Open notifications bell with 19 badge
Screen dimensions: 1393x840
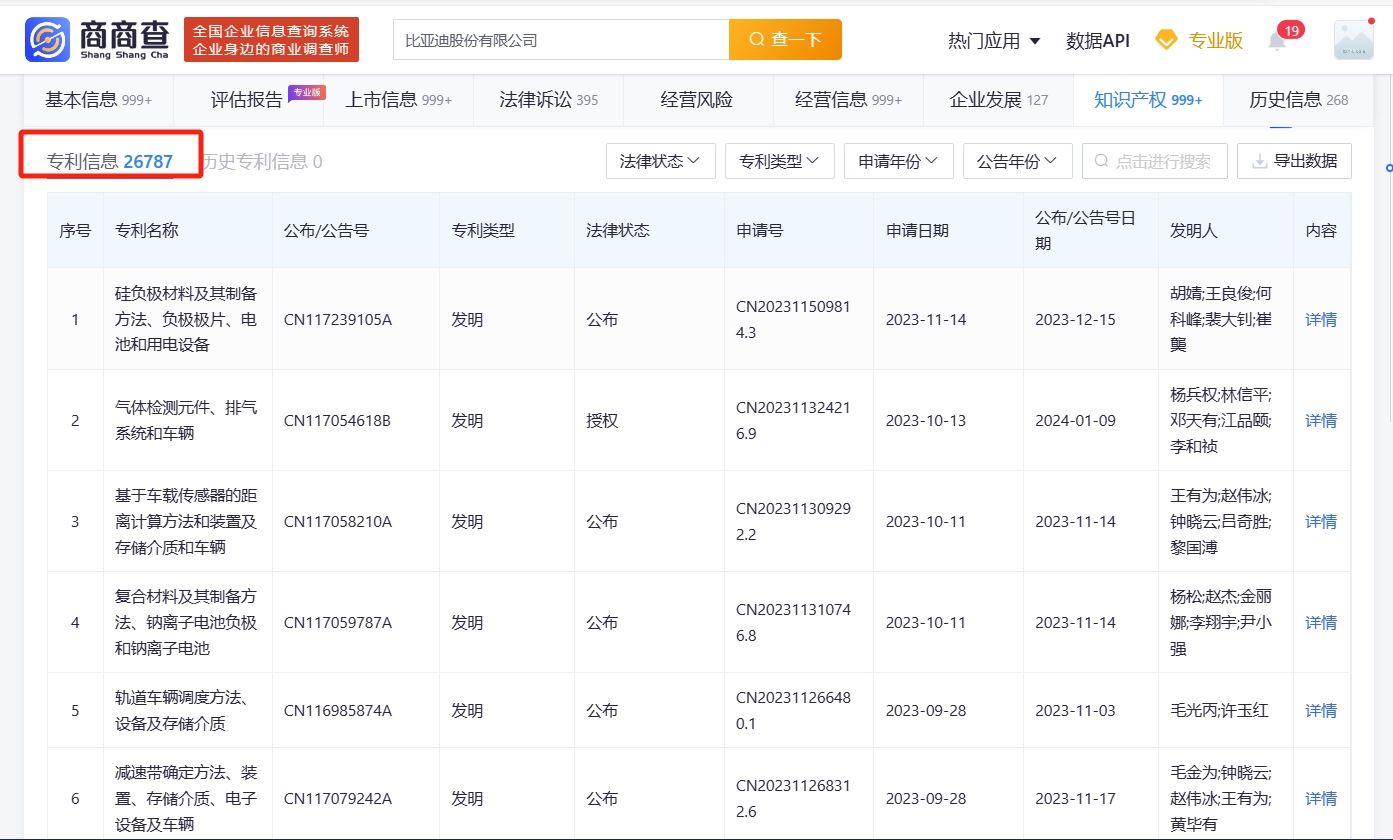pos(1277,40)
